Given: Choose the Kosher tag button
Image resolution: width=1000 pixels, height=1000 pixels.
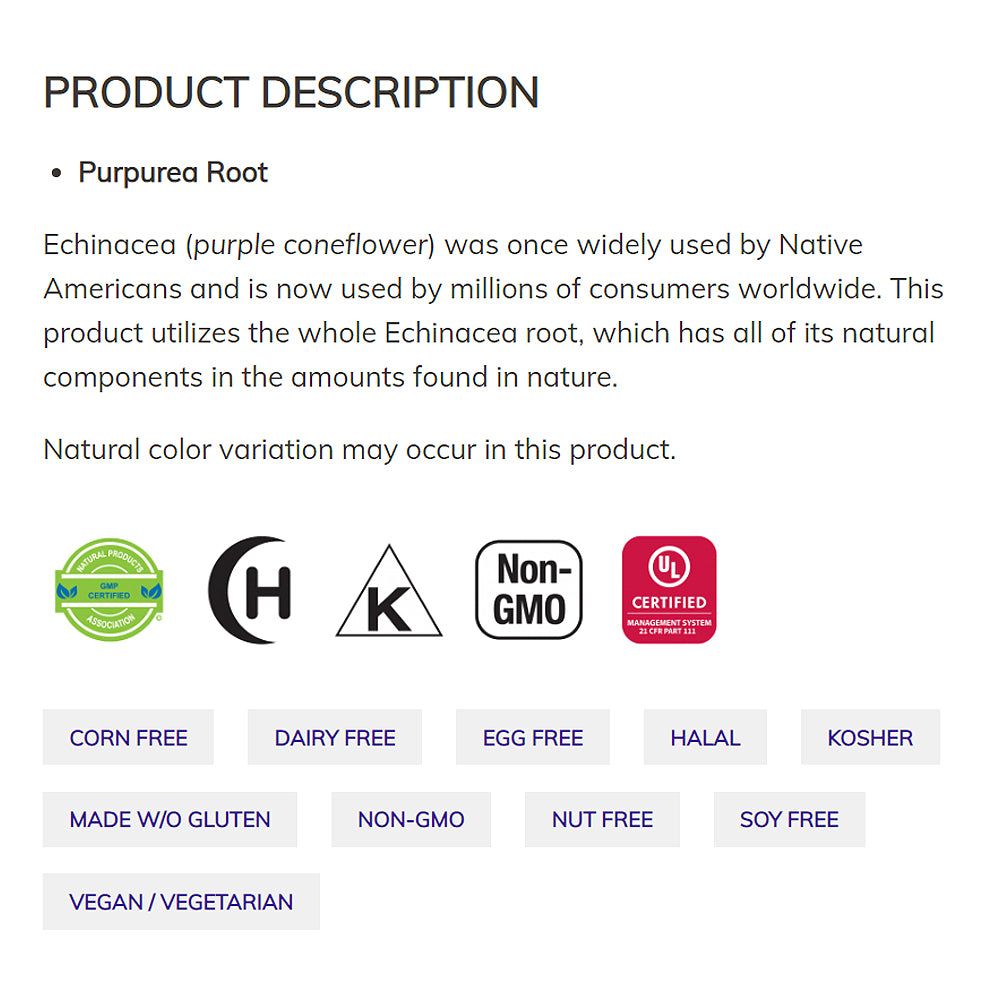Looking at the screenshot, I should tap(870, 738).
